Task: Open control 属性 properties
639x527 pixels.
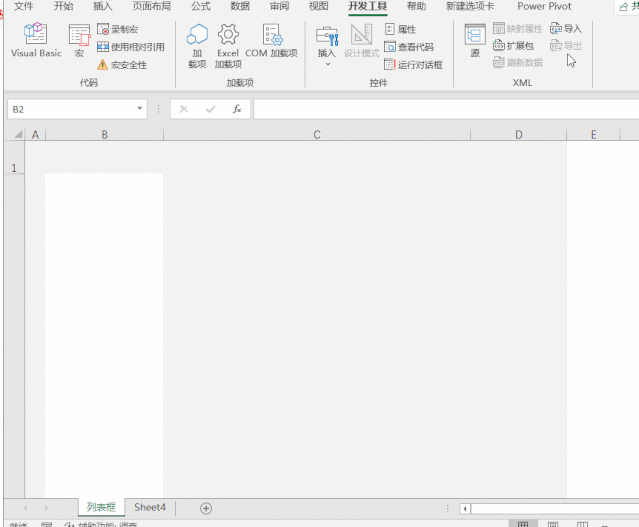Action: (x=400, y=29)
